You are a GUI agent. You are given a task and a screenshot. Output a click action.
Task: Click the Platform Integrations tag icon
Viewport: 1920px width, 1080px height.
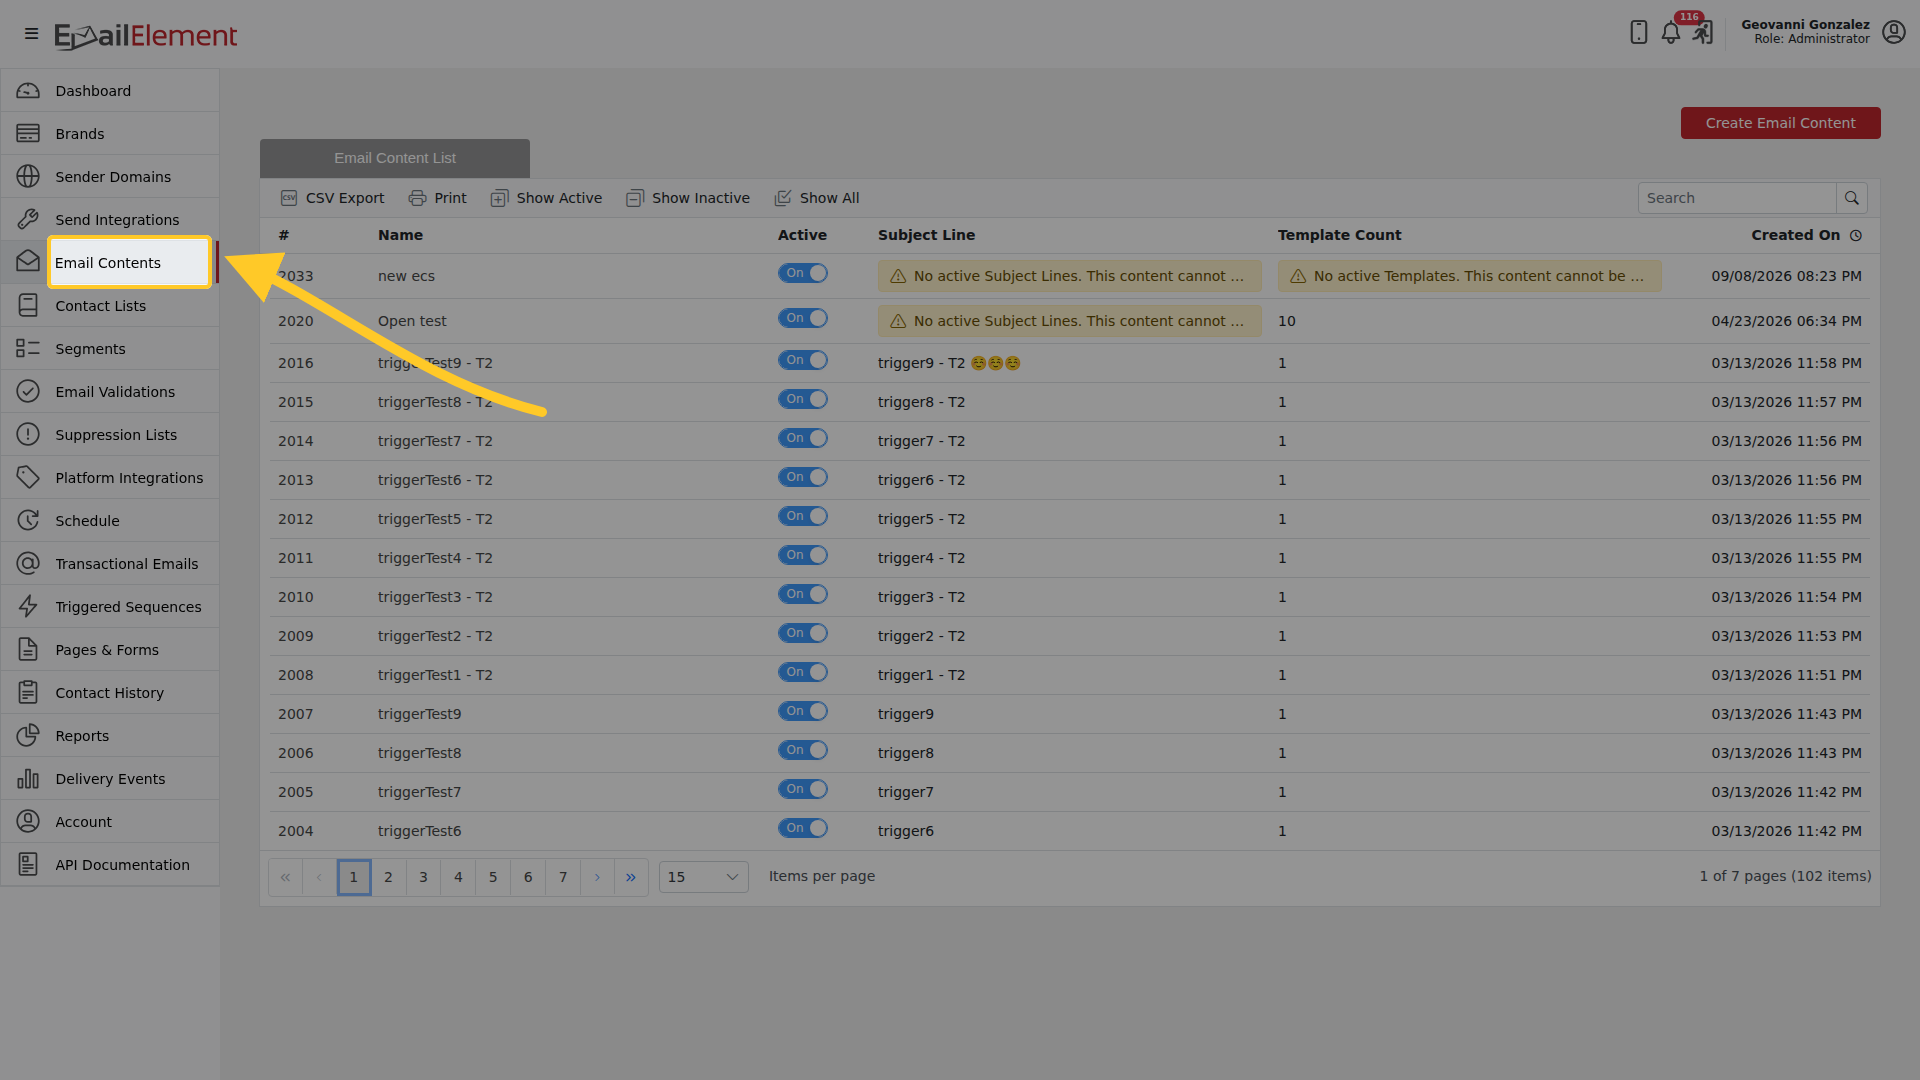pyautogui.click(x=28, y=478)
